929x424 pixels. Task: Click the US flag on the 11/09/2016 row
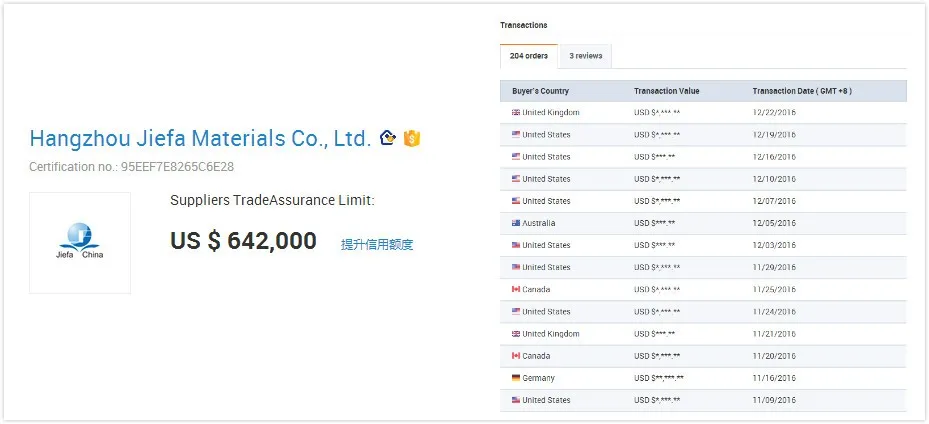click(516, 400)
